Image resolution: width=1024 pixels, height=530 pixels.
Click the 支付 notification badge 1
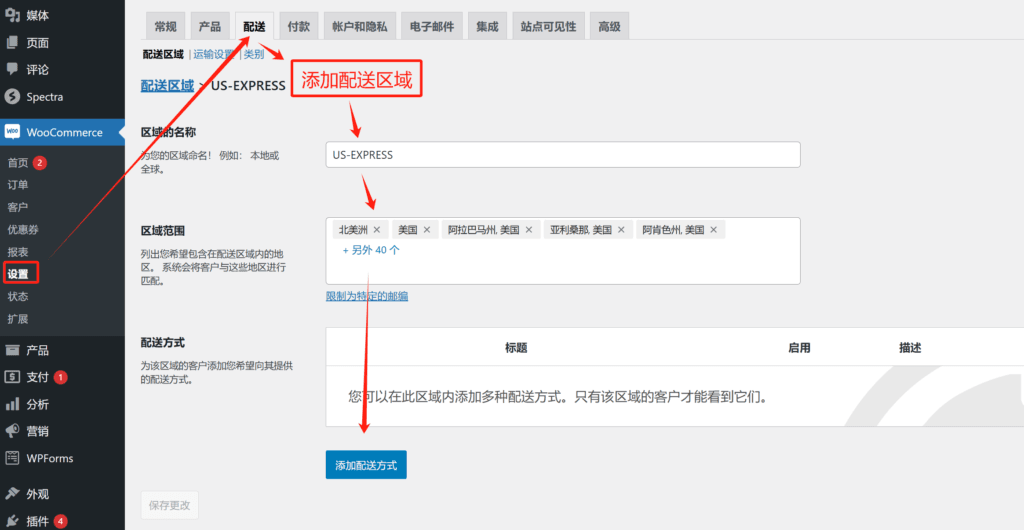pyautogui.click(x=61, y=377)
